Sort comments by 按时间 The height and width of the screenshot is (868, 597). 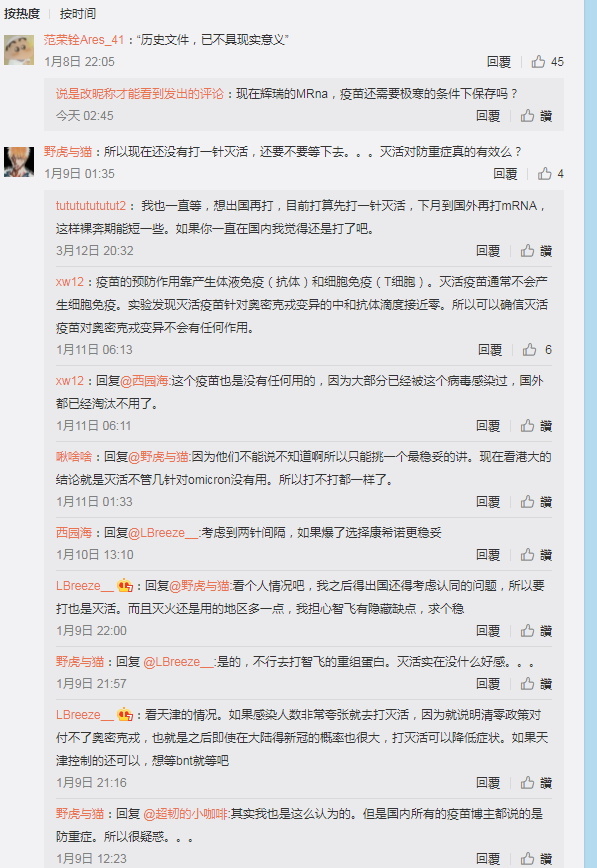coord(78,13)
